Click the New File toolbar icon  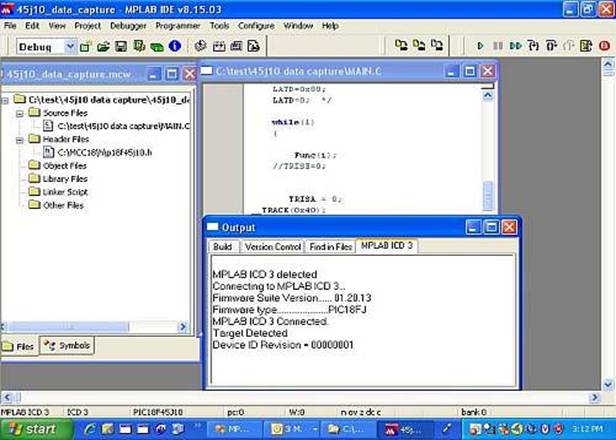[x=87, y=46]
